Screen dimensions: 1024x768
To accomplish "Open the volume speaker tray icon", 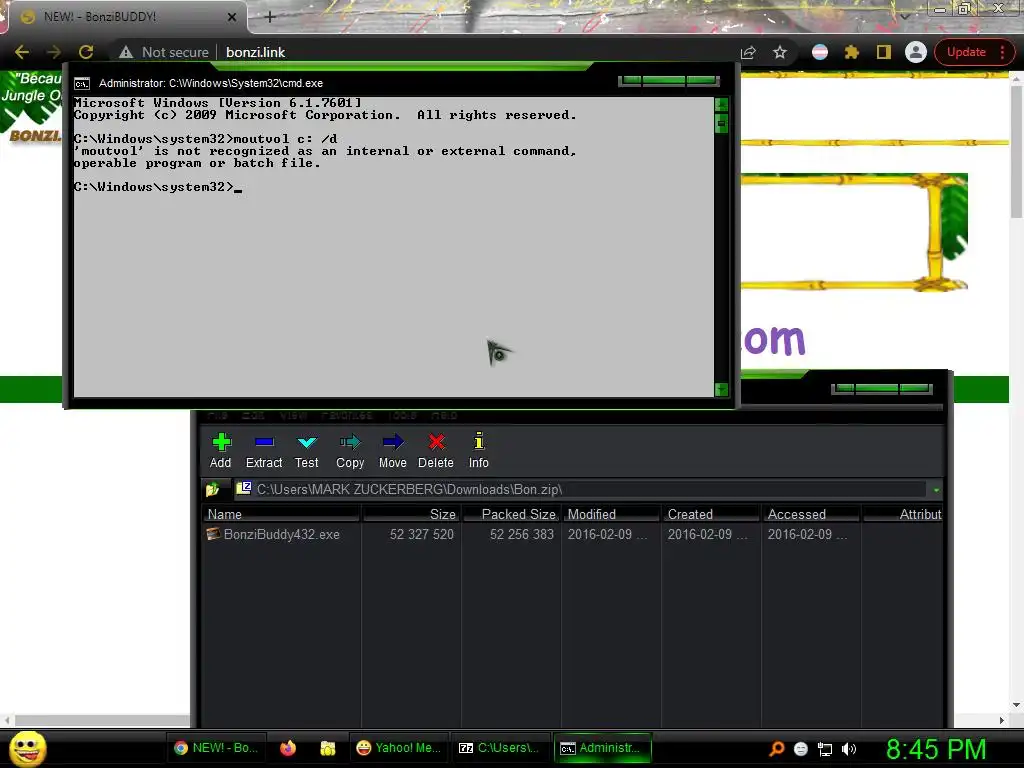I will click(x=848, y=749).
